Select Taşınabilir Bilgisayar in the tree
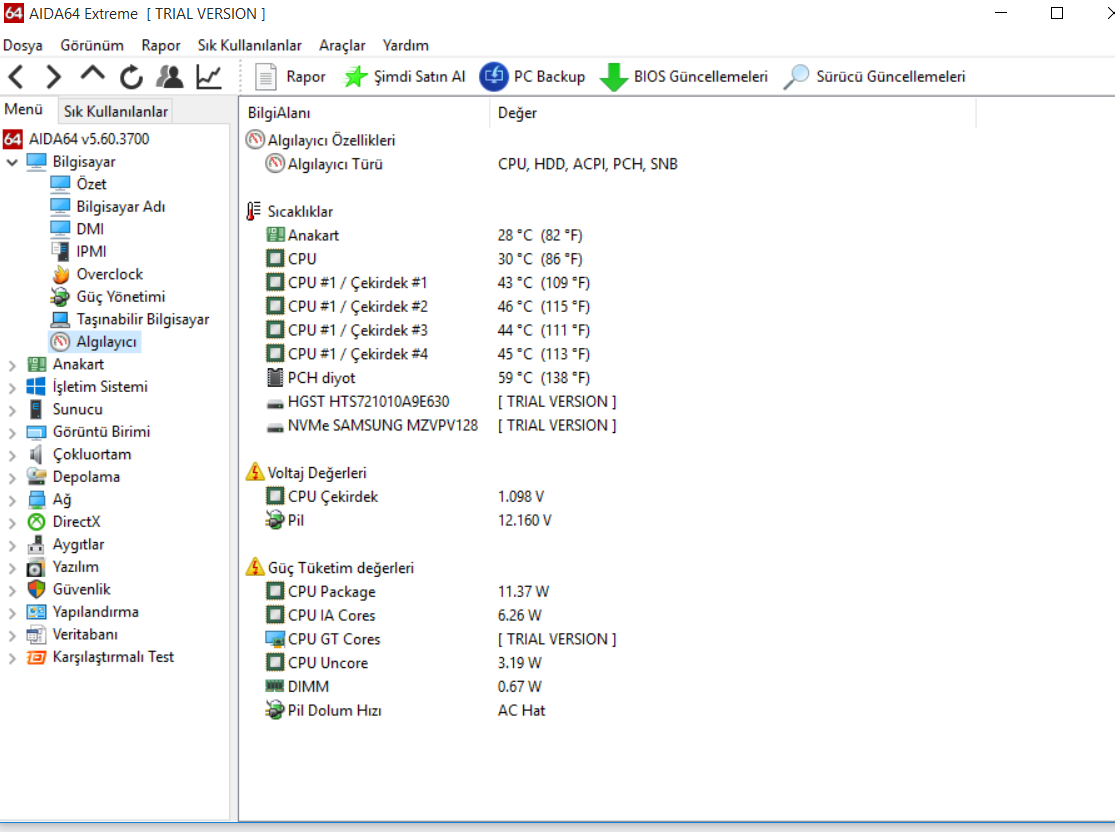This screenshot has width=1115, height=832. pyautogui.click(x=143, y=319)
